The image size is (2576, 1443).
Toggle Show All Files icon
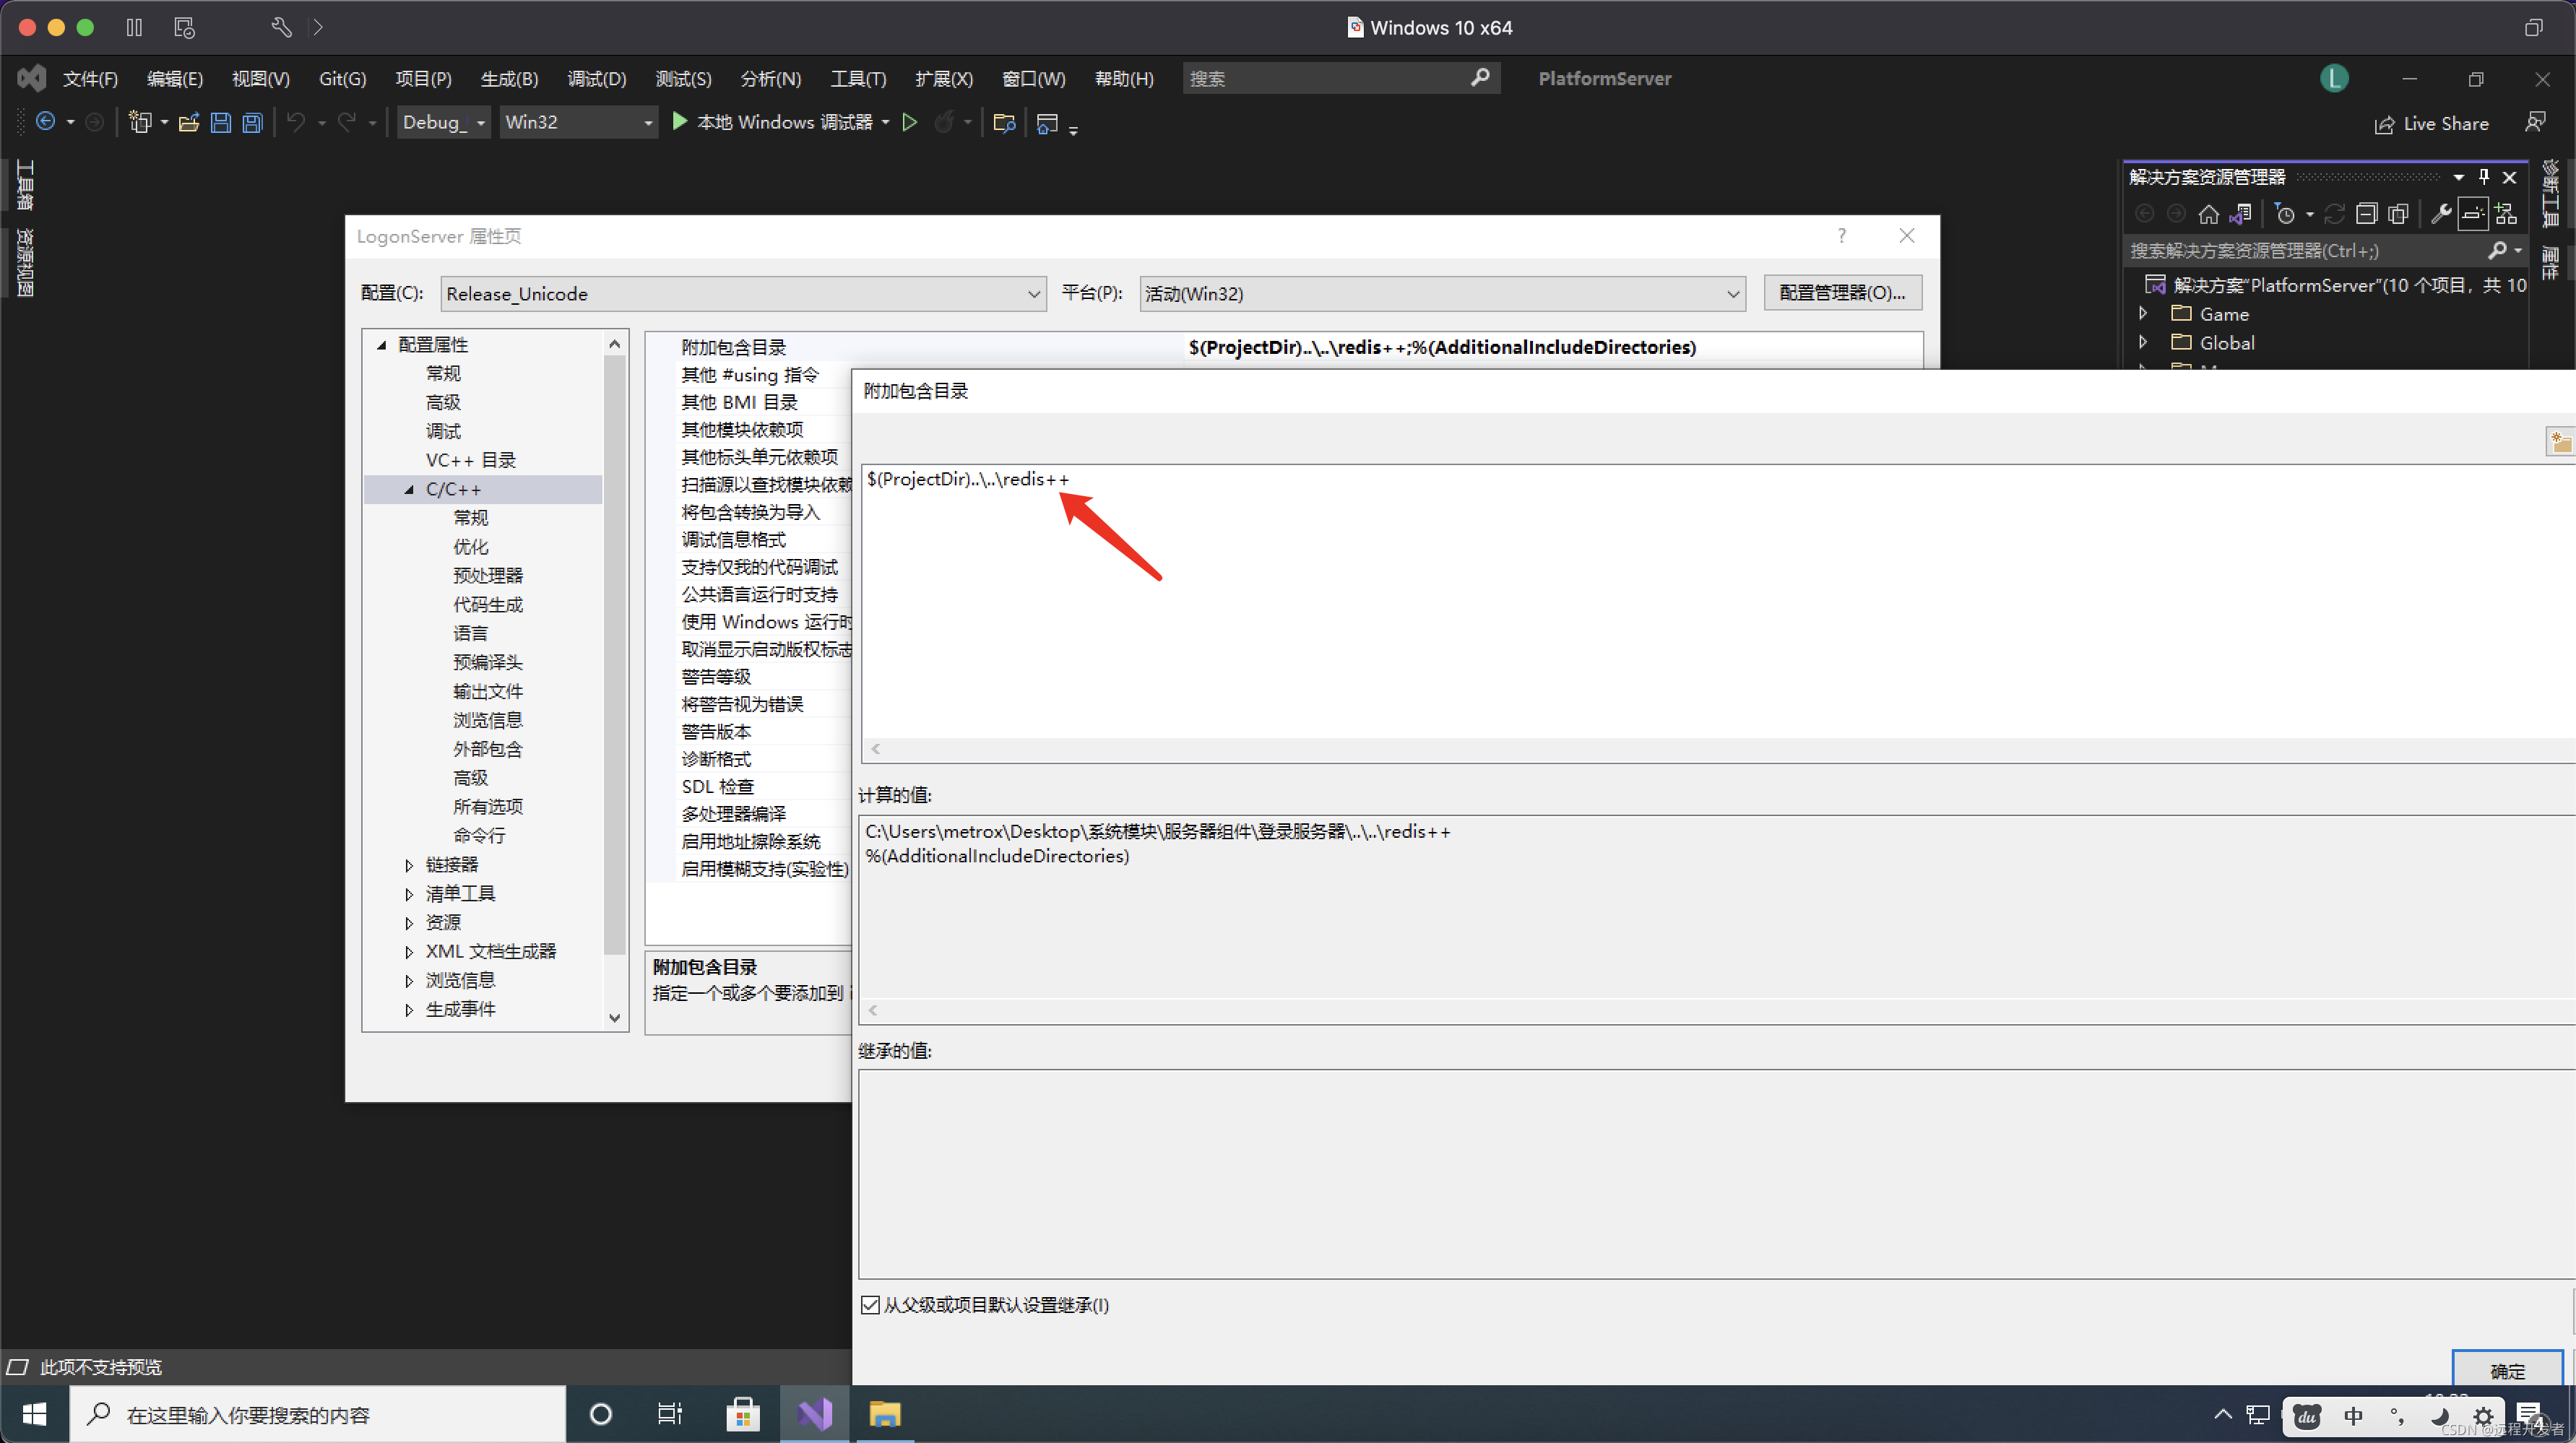coord(2398,214)
